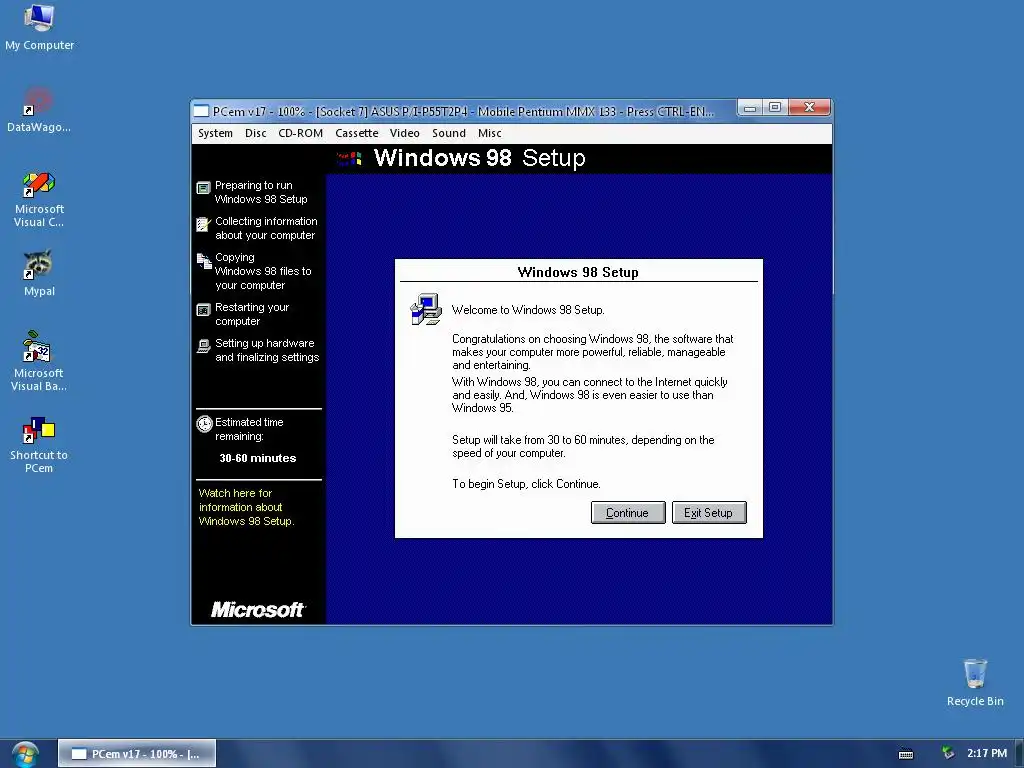Viewport: 1024px width, 768px height.
Task: Open the Mypal browser icon
Action: point(39,274)
